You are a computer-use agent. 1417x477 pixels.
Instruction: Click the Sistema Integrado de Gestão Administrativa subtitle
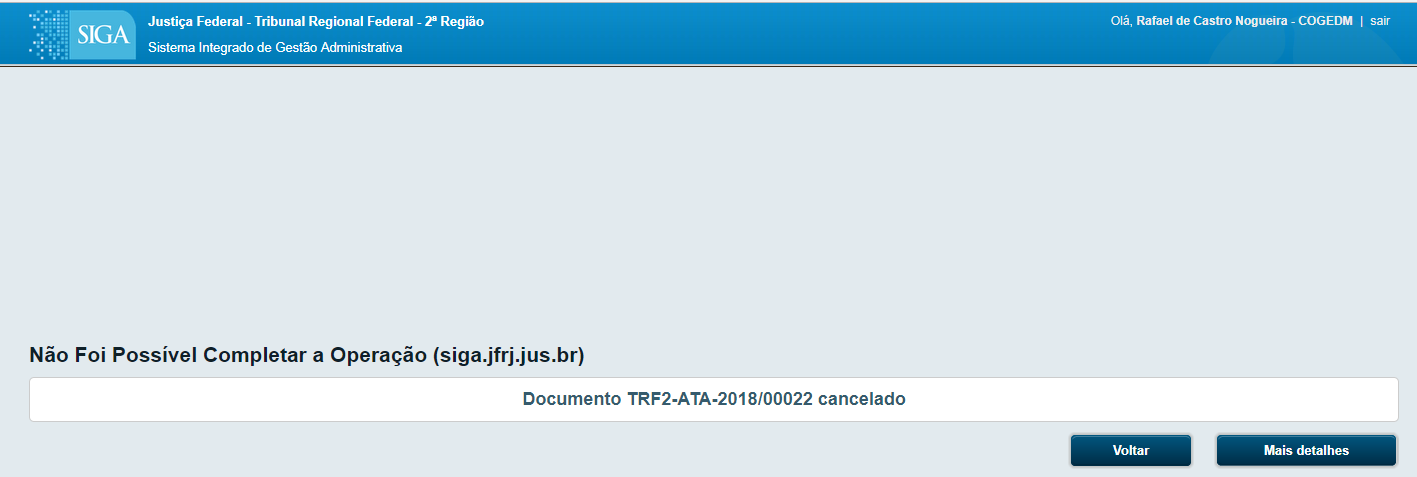pyautogui.click(x=275, y=47)
